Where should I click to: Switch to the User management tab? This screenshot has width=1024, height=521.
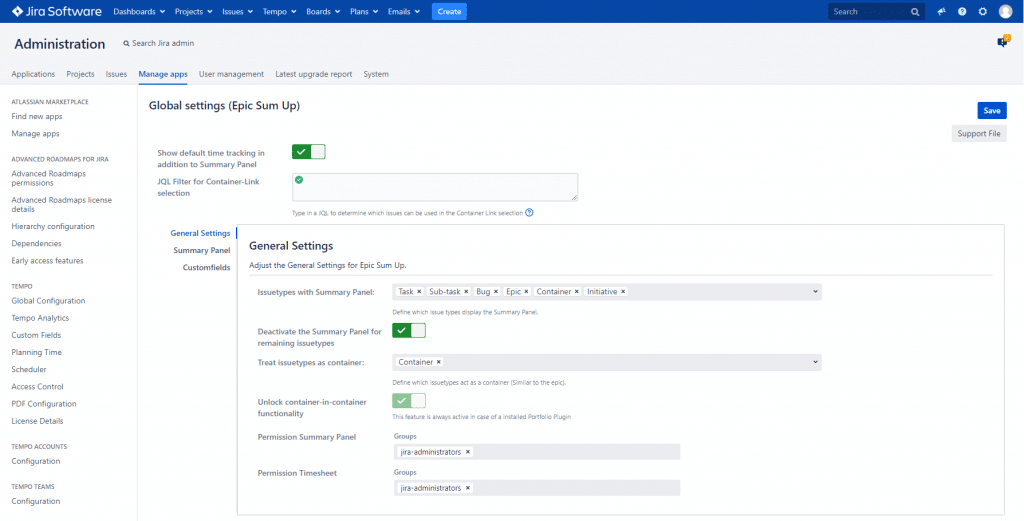tap(231, 74)
